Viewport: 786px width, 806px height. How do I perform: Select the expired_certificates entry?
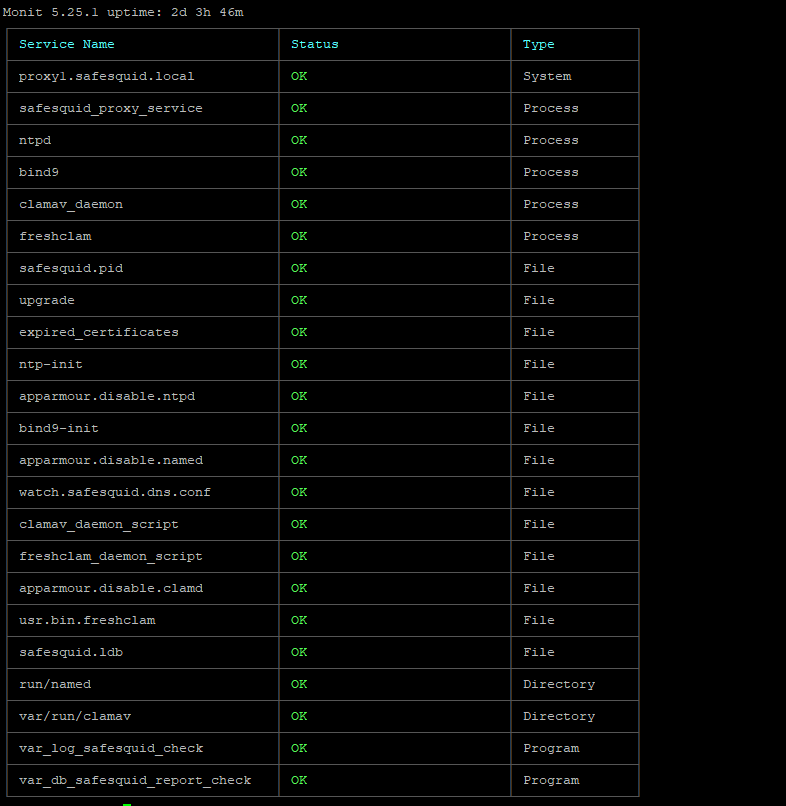click(99, 333)
